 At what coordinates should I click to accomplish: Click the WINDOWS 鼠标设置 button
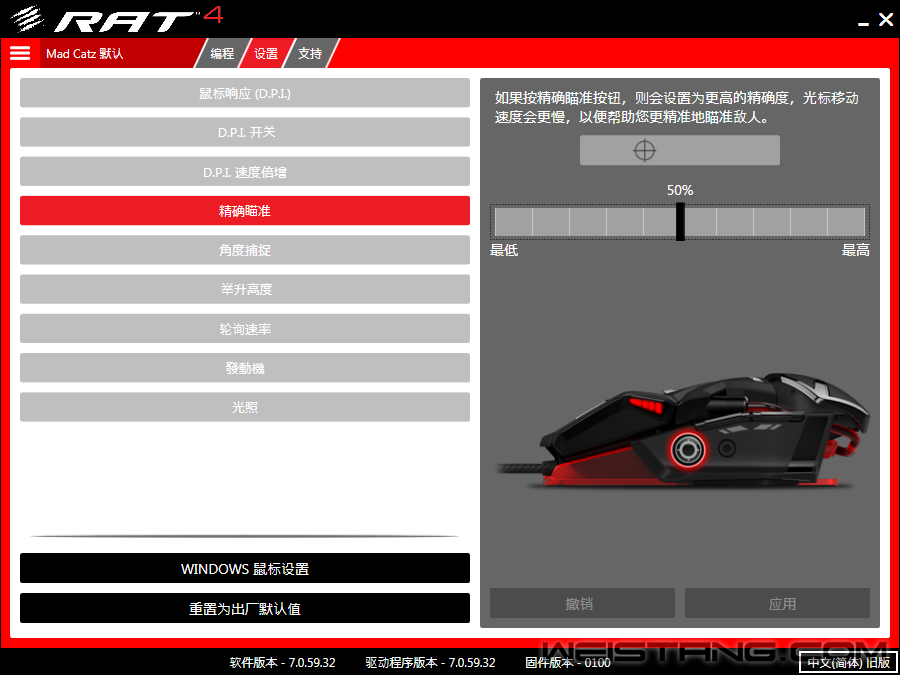pos(245,568)
